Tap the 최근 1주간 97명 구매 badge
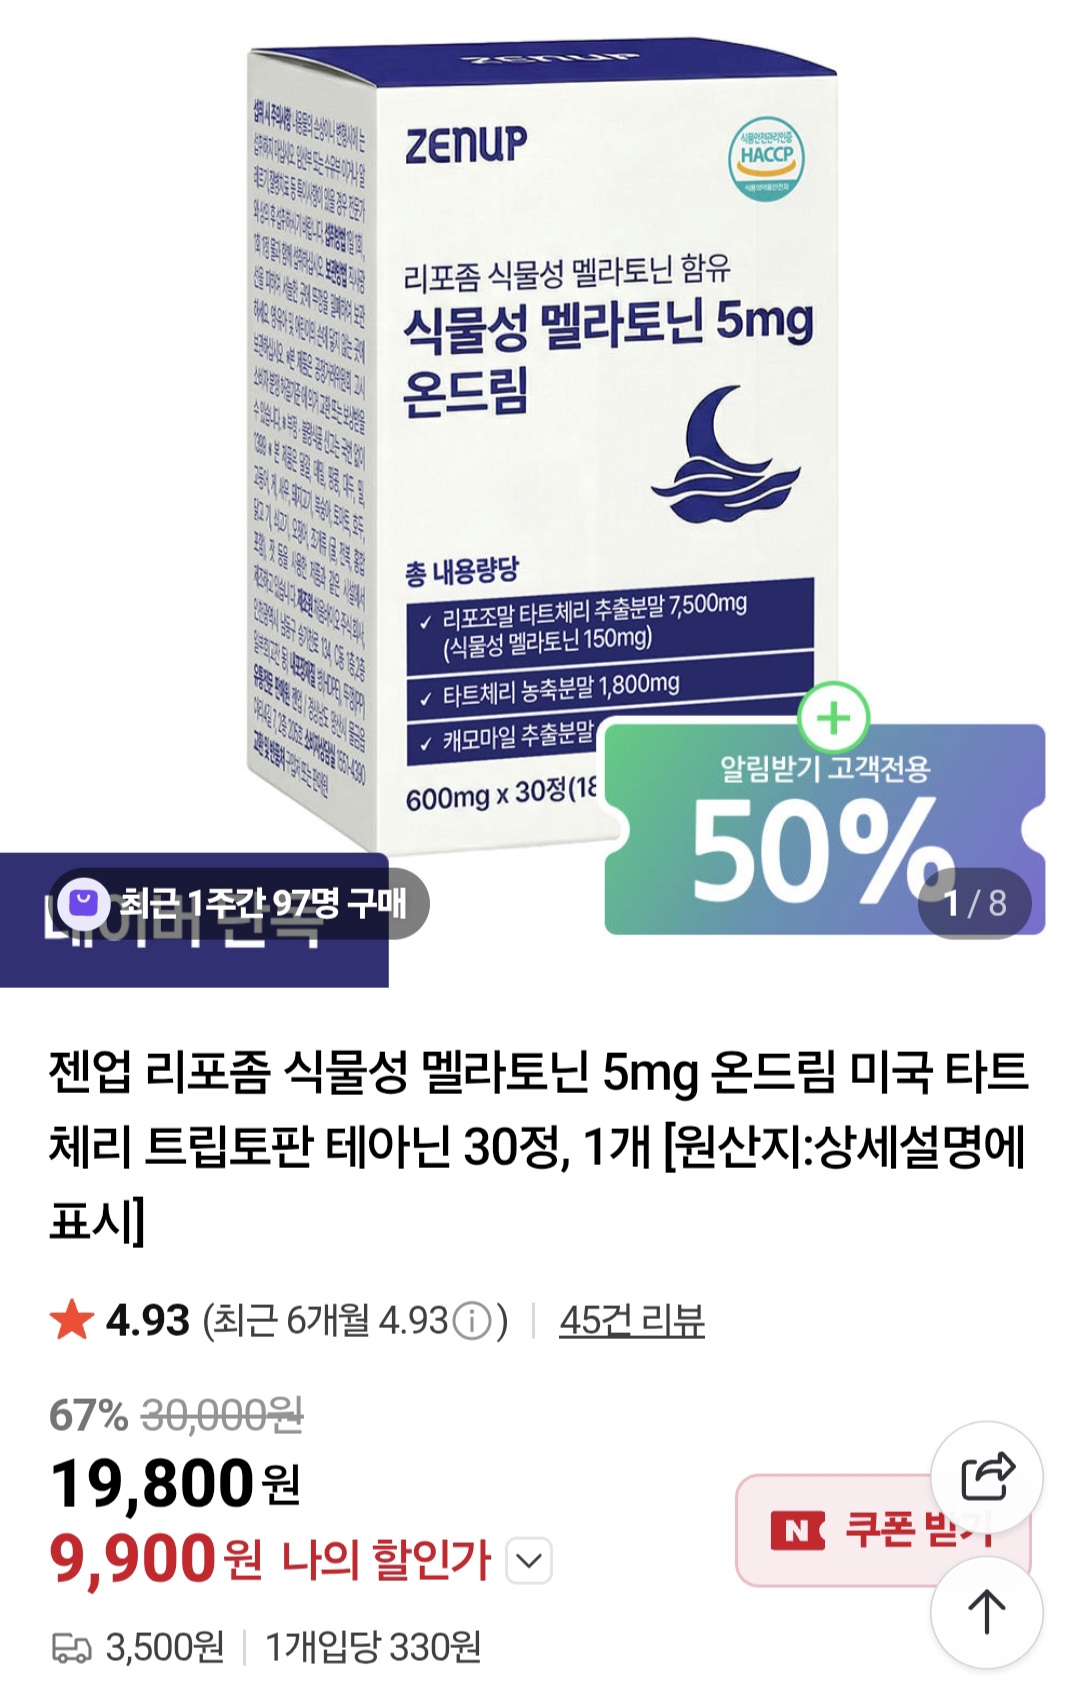1080x1694 pixels. click(239, 904)
